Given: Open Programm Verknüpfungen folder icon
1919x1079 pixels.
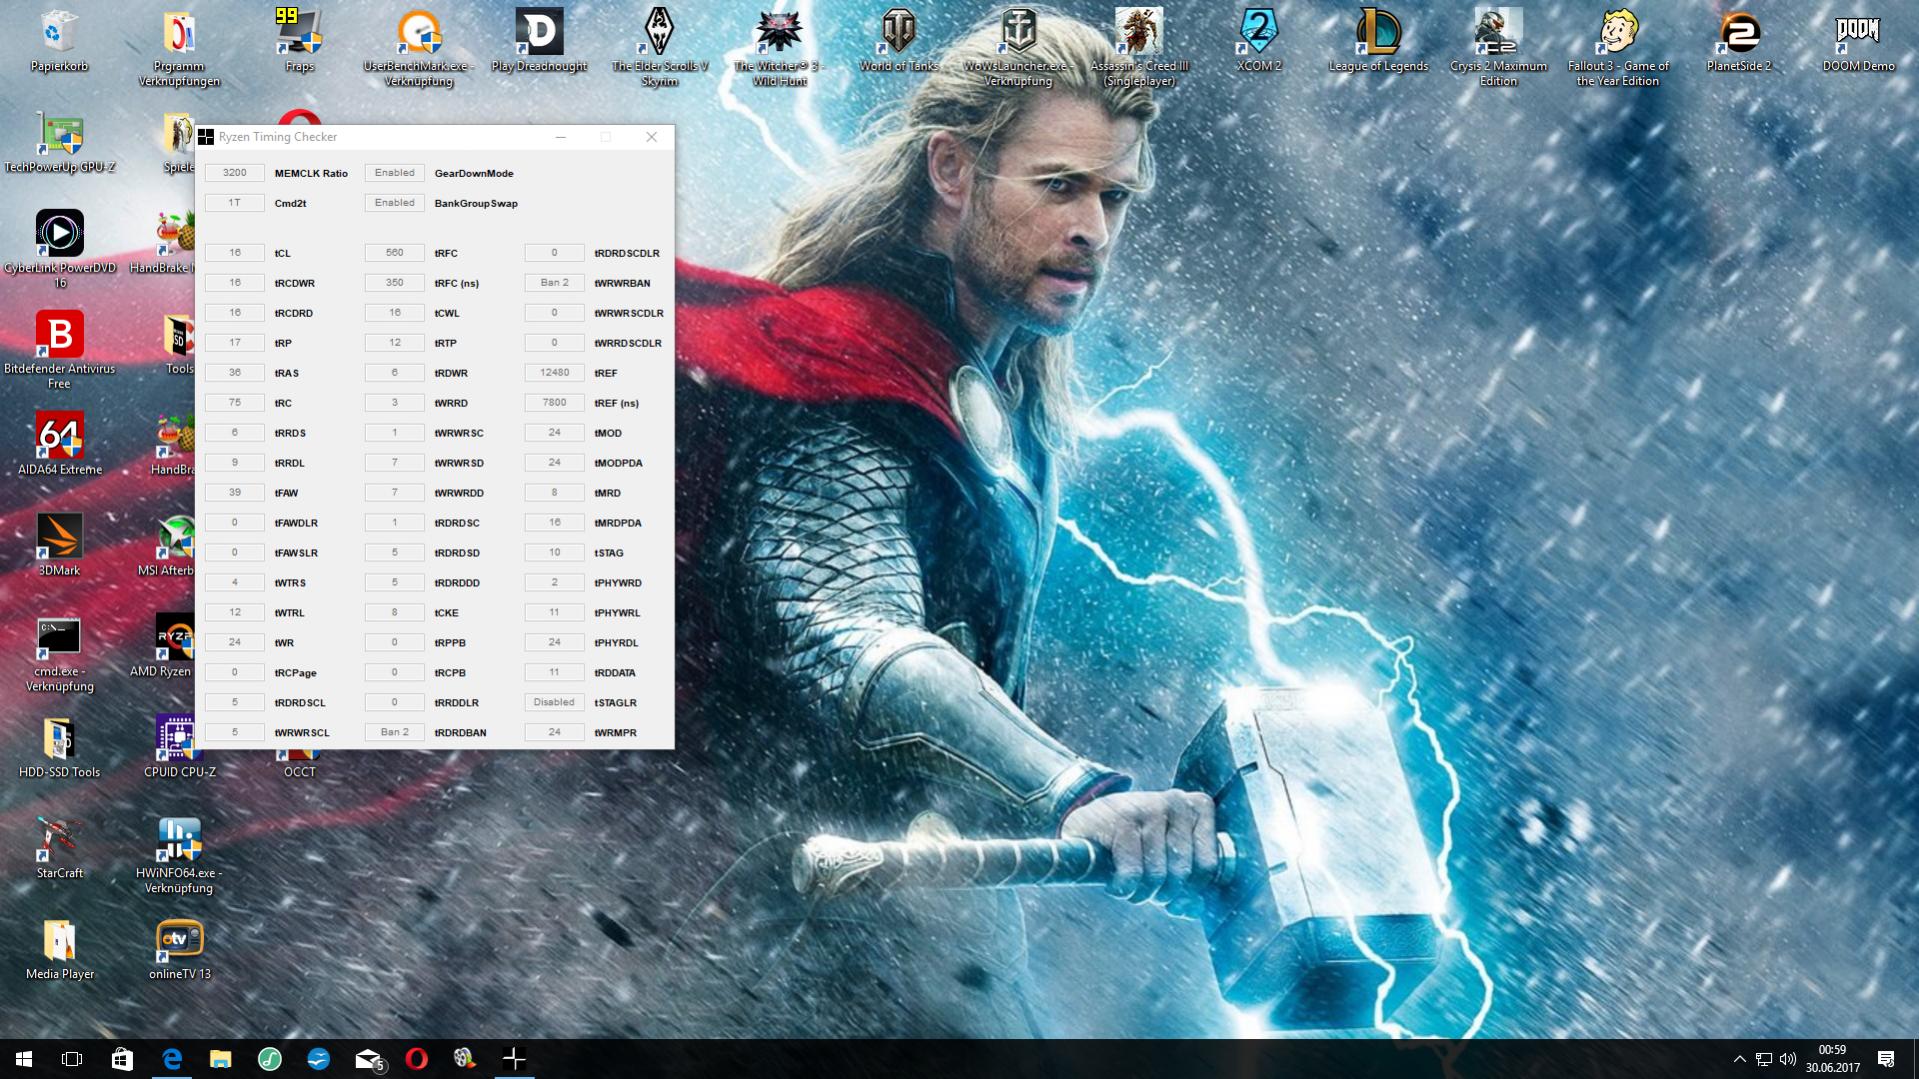Looking at the screenshot, I should tap(179, 48).
